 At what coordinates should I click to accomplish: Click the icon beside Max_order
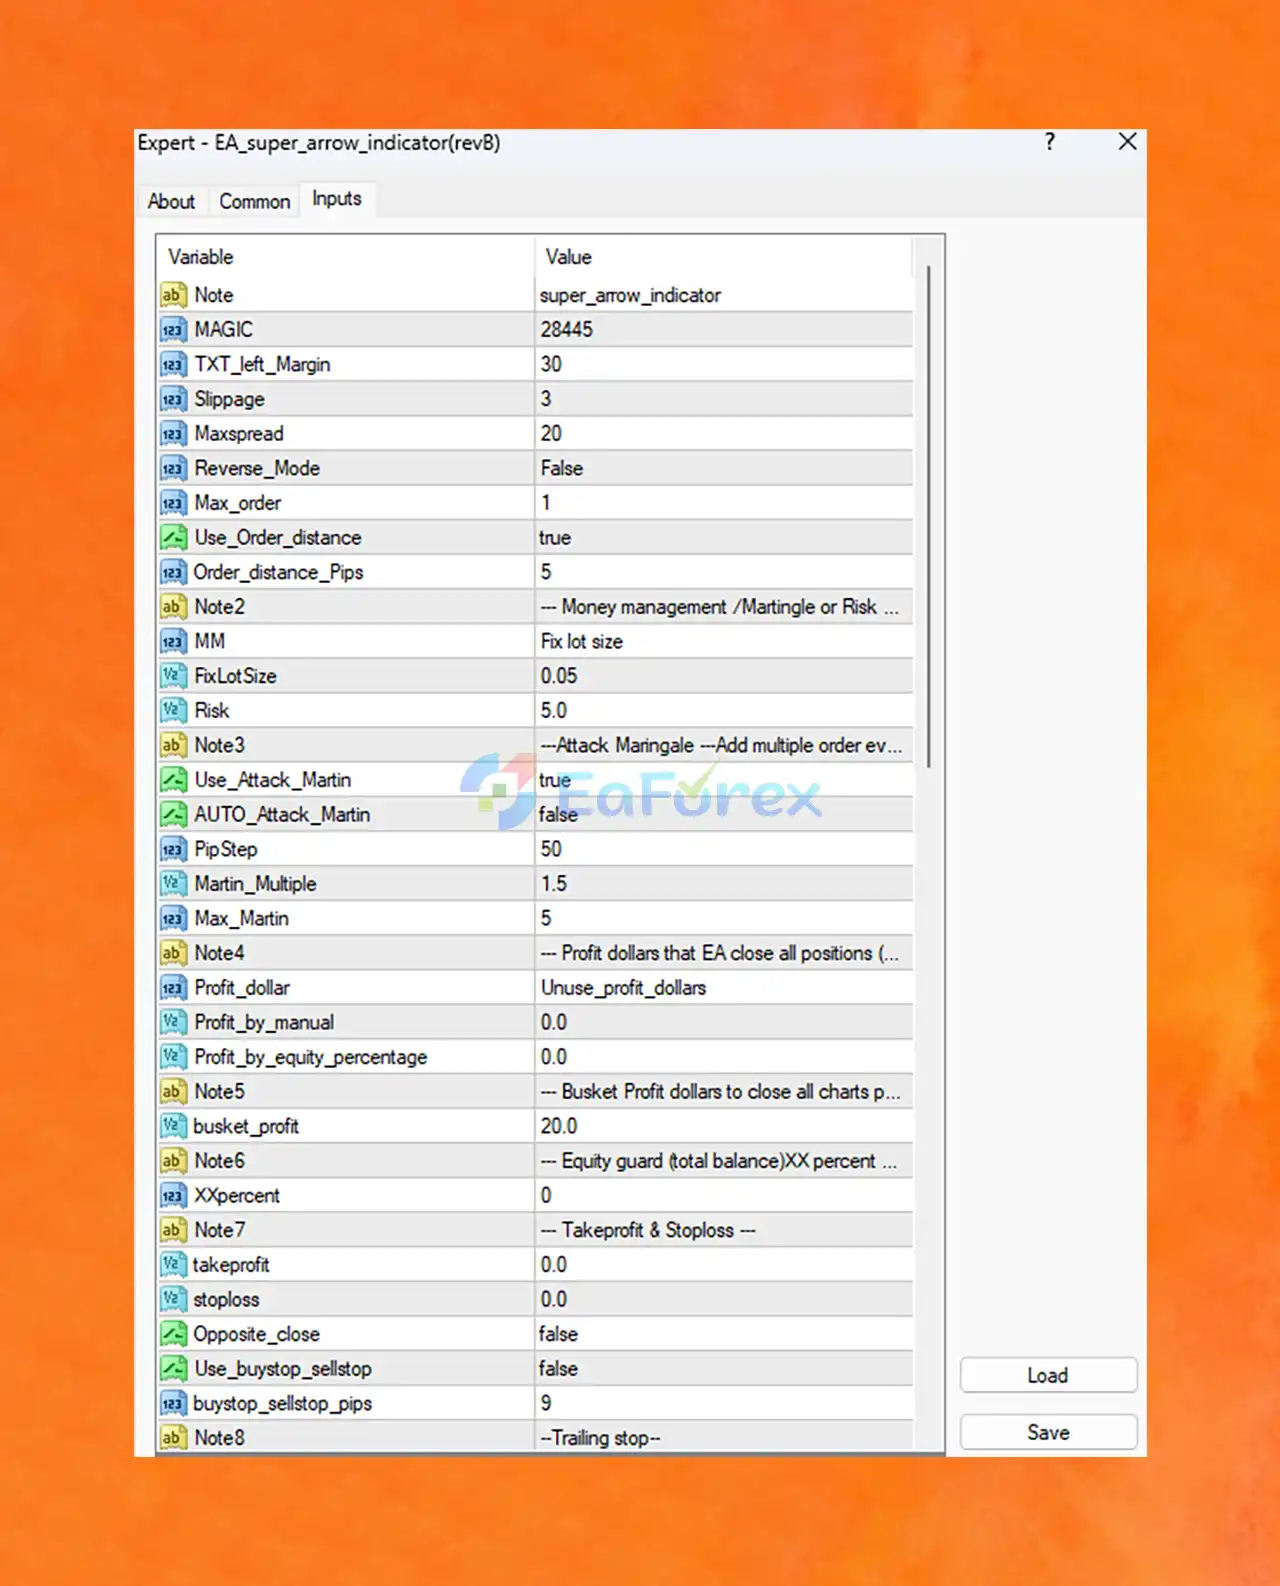tap(174, 503)
